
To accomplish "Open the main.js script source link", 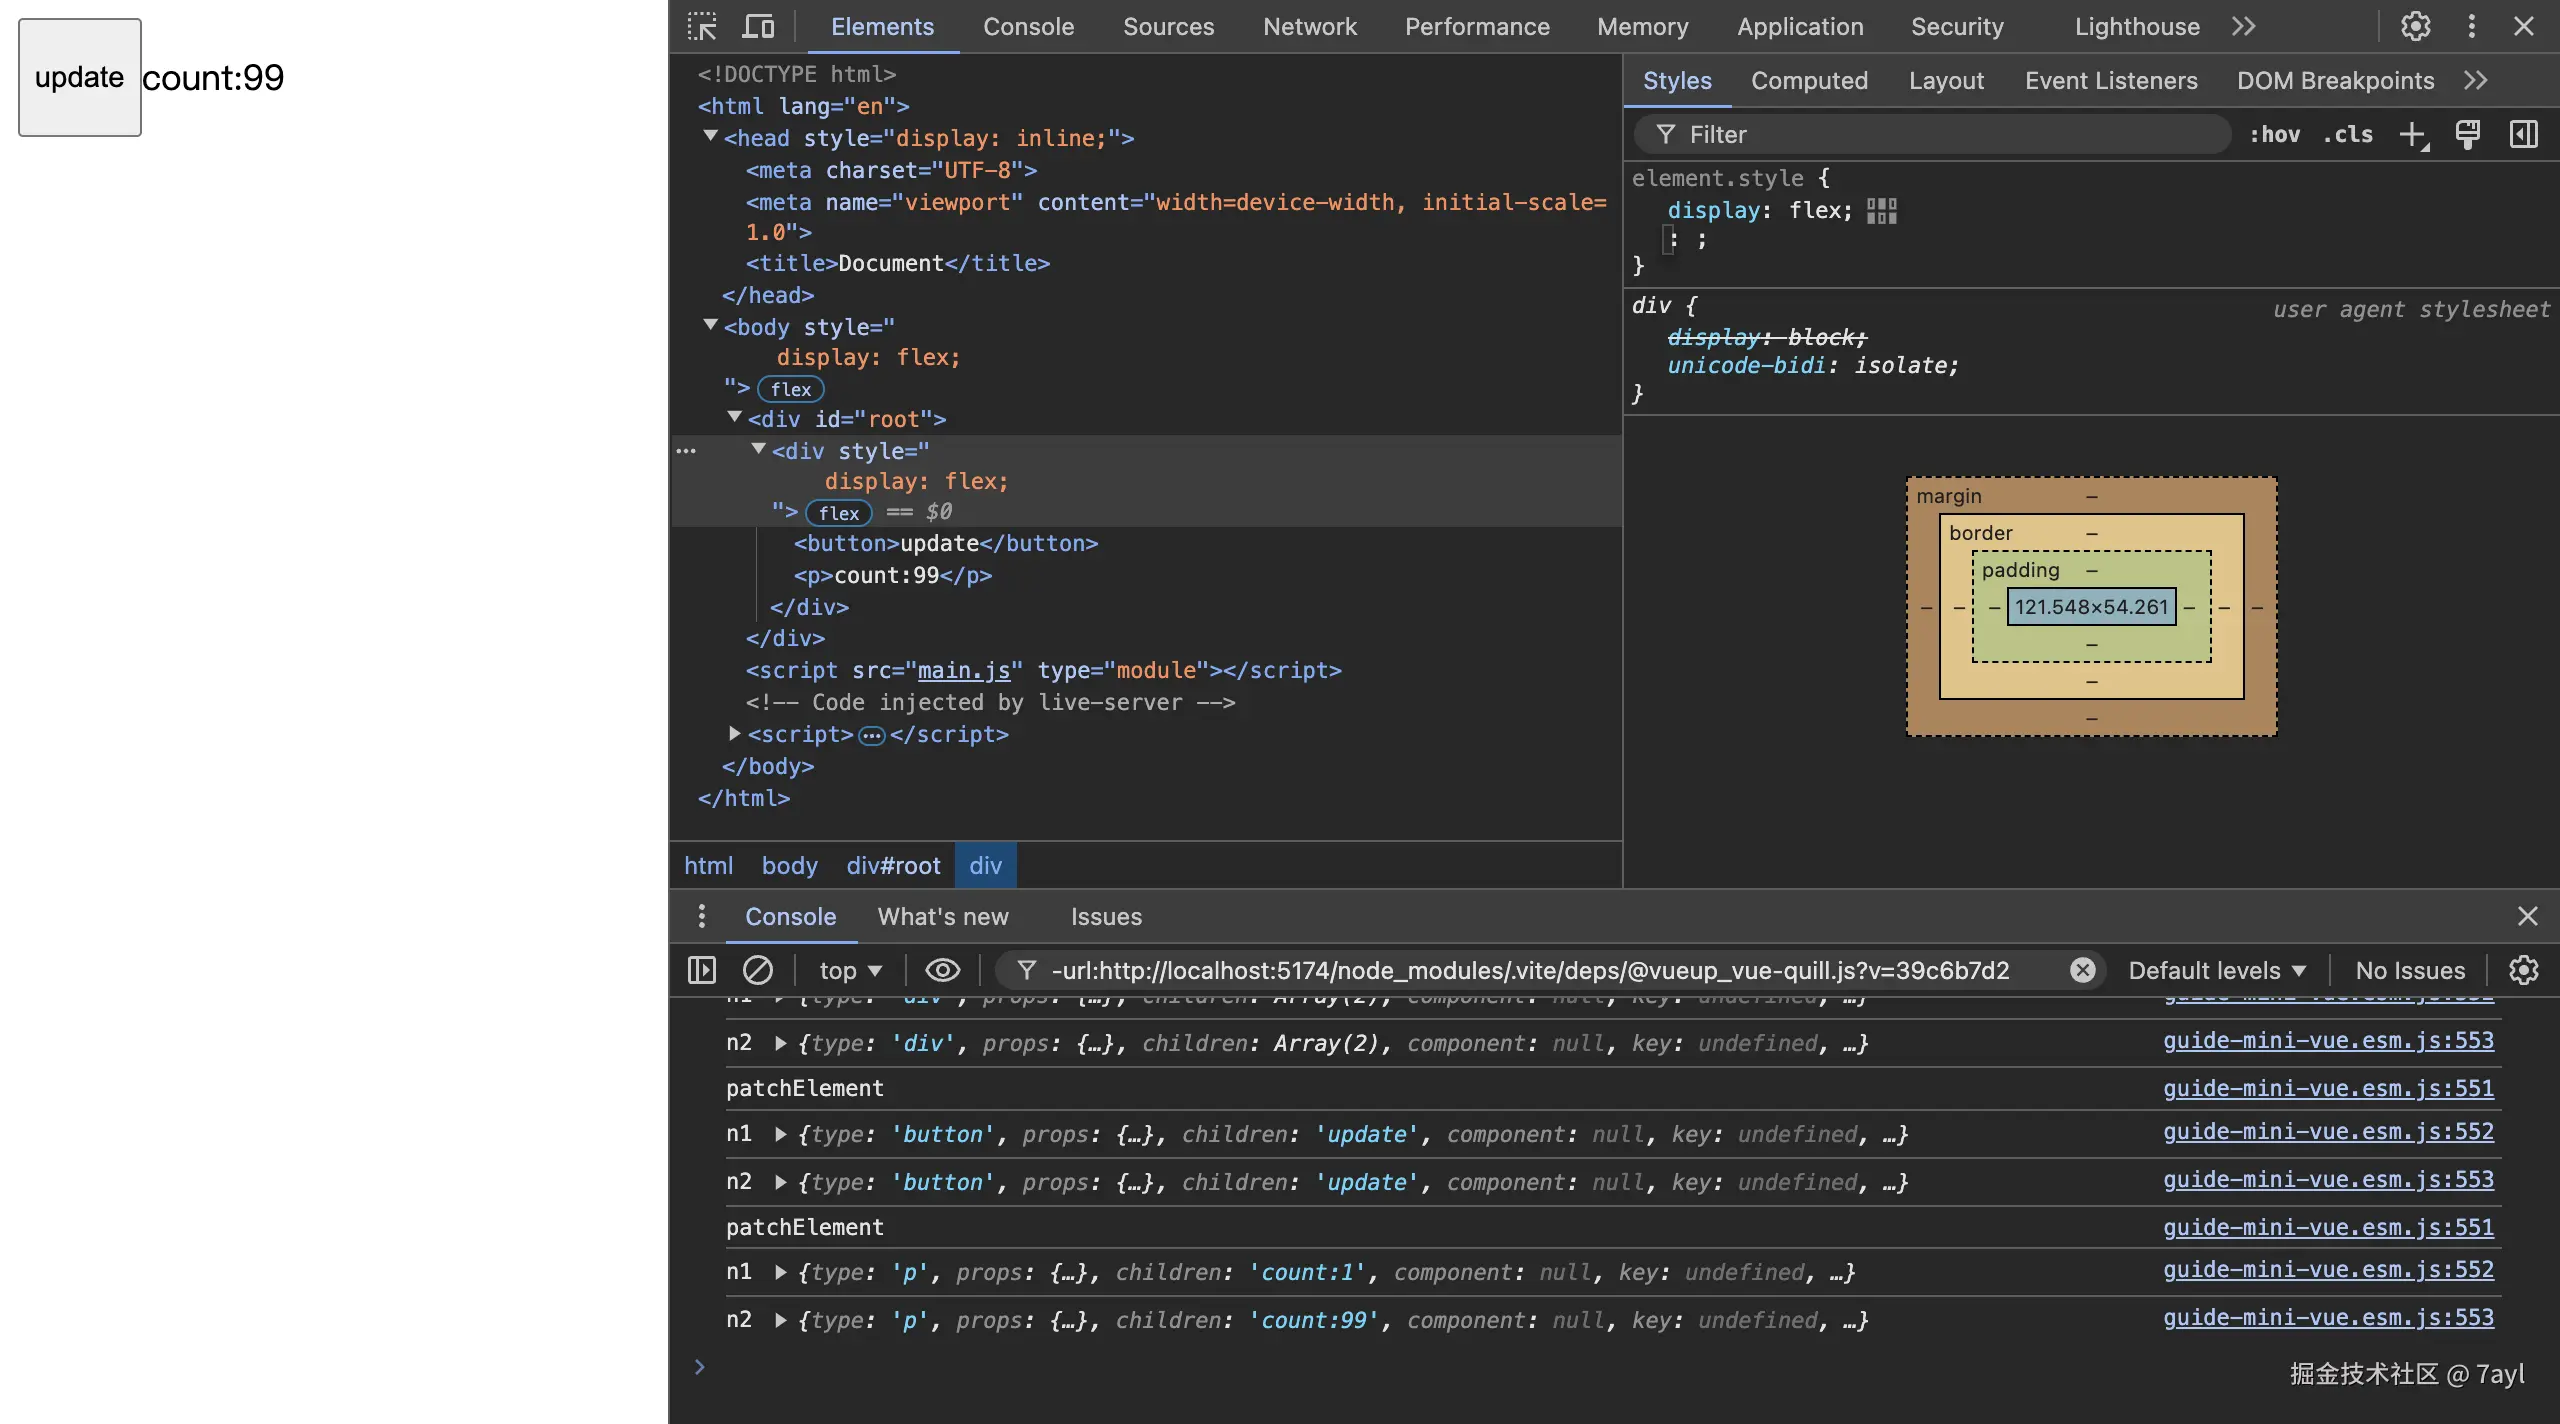I will point(963,670).
